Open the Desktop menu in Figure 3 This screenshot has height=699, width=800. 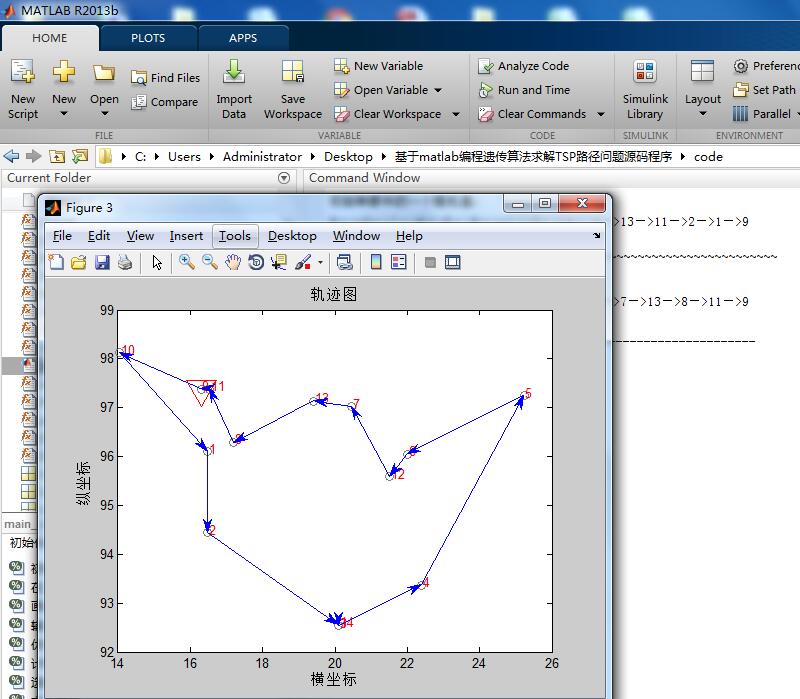(292, 236)
